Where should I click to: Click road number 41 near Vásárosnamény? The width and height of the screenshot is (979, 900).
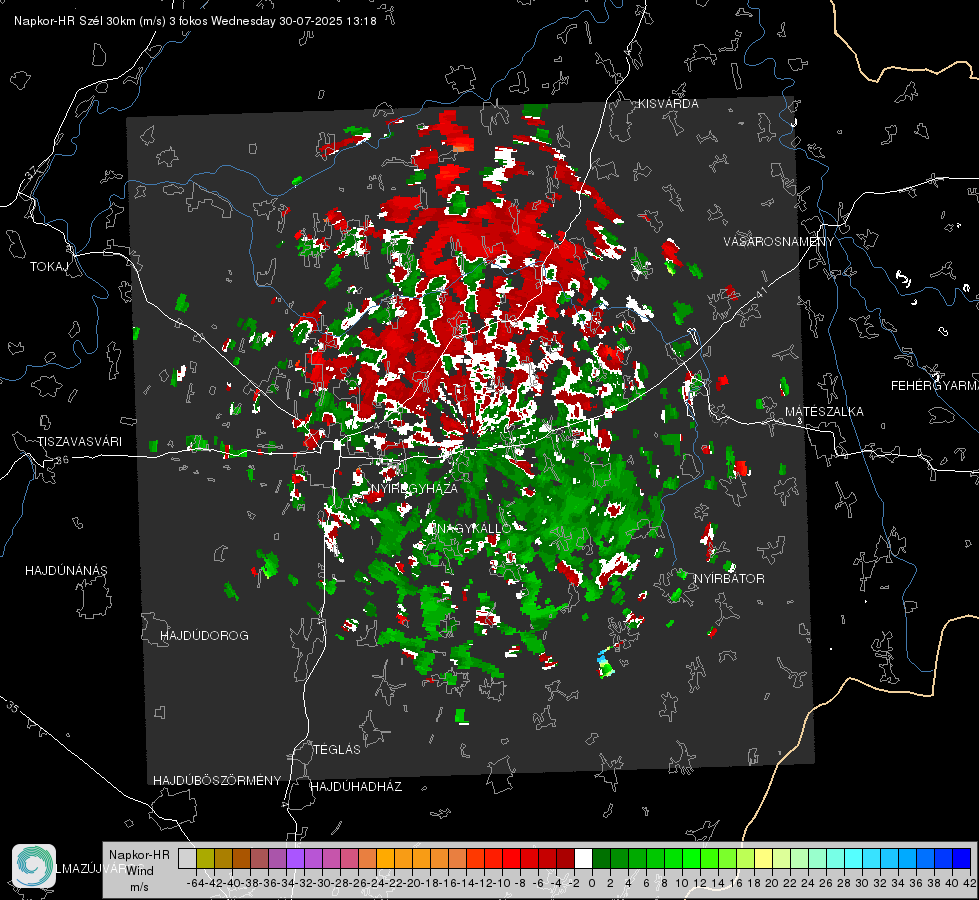[x=761, y=292]
